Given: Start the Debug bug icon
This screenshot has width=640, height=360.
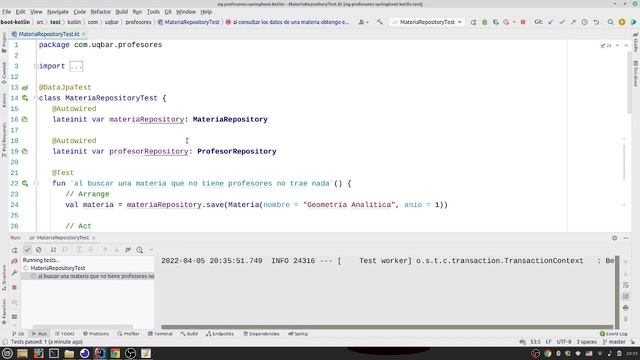Looking at the screenshot, I should [484, 22].
